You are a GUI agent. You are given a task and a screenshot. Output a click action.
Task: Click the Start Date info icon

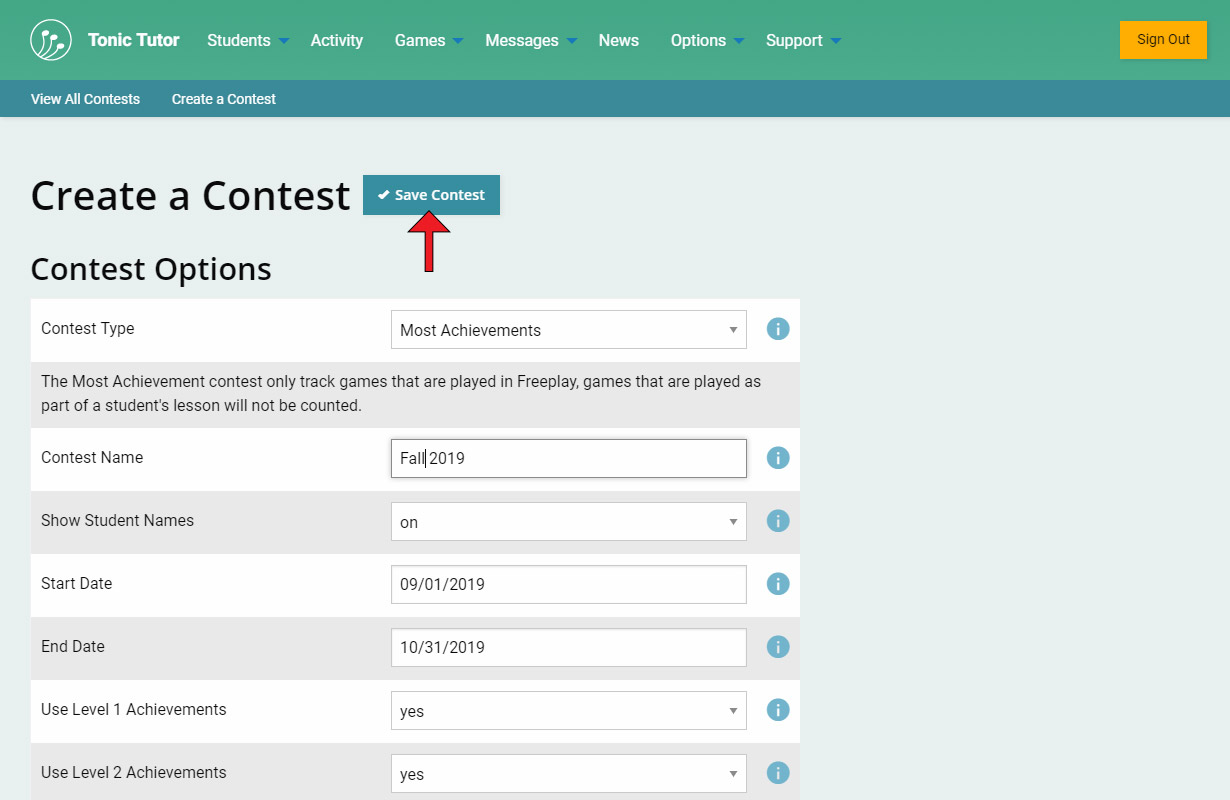coord(778,584)
